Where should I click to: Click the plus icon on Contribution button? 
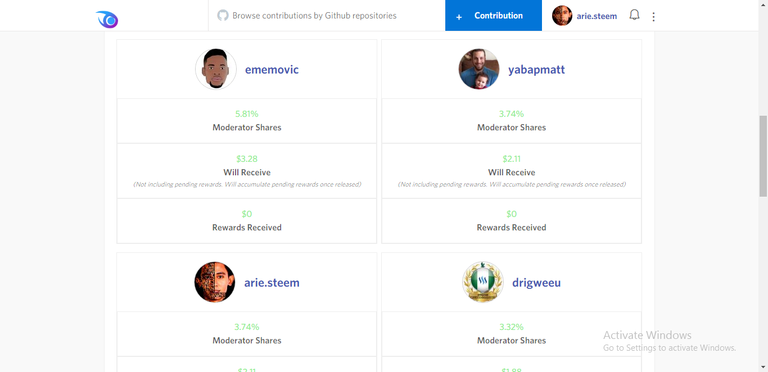tap(459, 17)
